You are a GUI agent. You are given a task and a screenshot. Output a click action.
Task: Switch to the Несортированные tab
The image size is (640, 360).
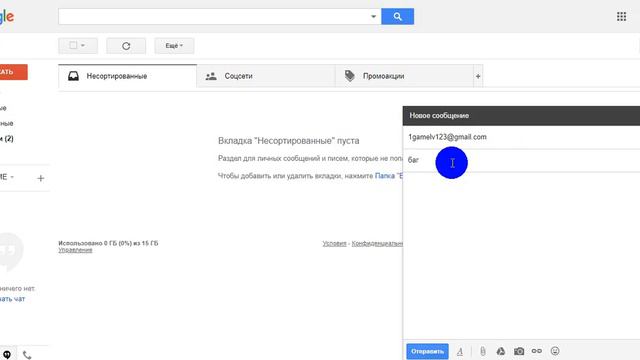[127, 76]
